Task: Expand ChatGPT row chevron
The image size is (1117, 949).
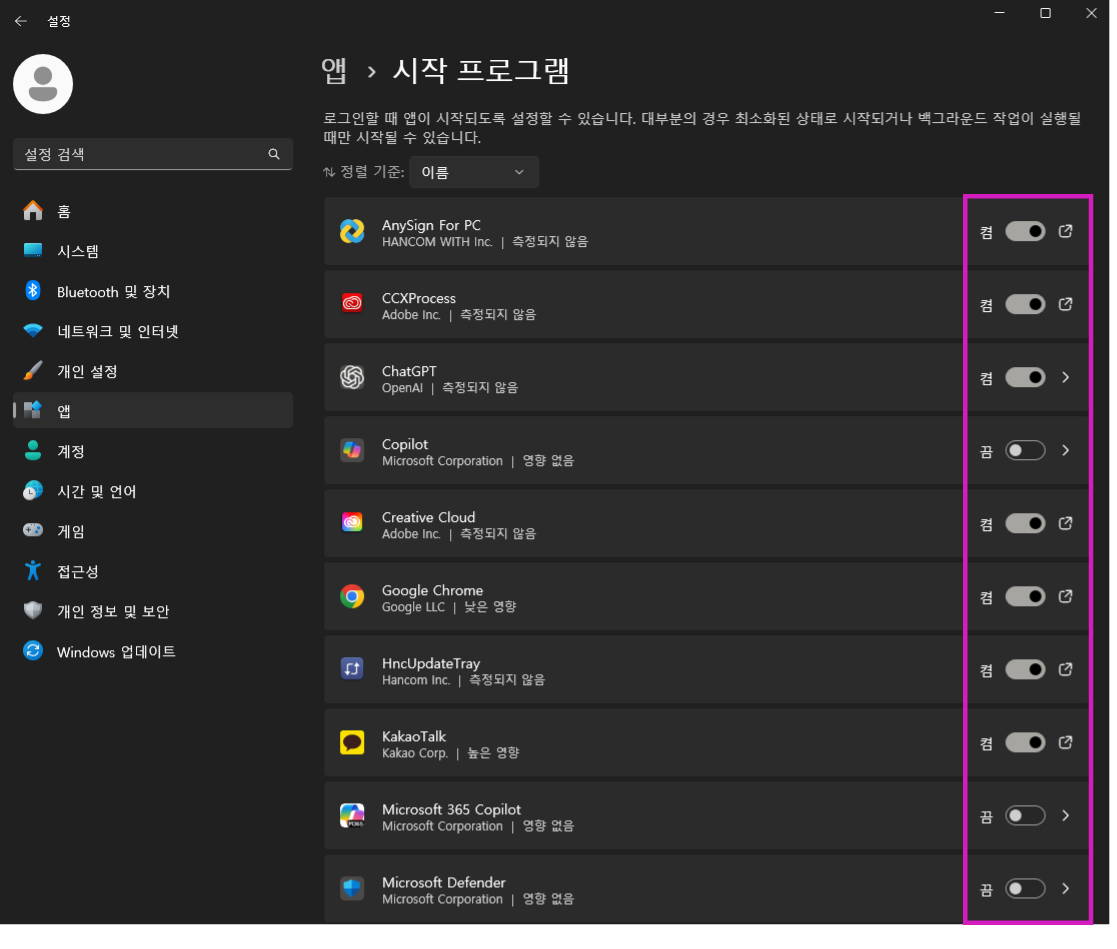Action: tap(1066, 378)
